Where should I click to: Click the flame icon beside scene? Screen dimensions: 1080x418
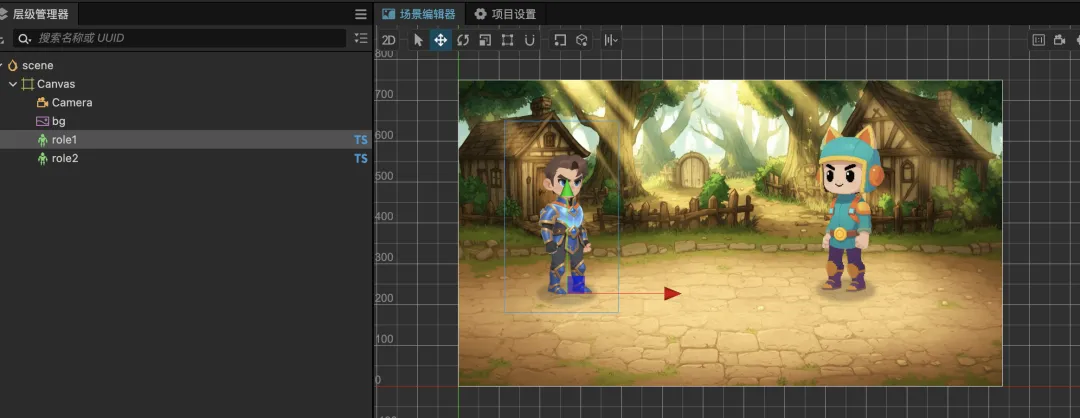tap(12, 65)
